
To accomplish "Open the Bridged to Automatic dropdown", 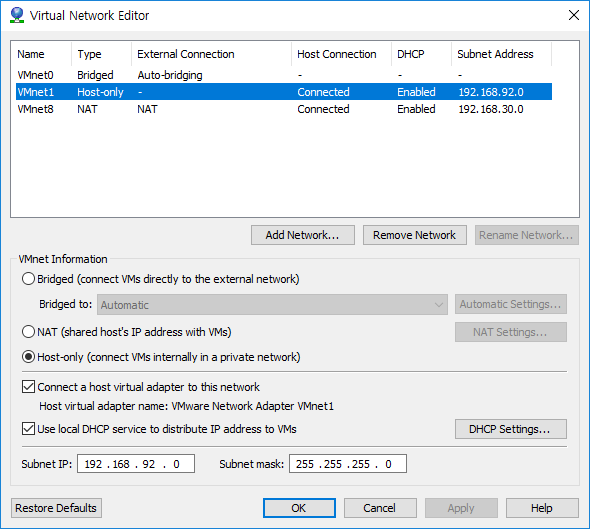I will [272, 304].
